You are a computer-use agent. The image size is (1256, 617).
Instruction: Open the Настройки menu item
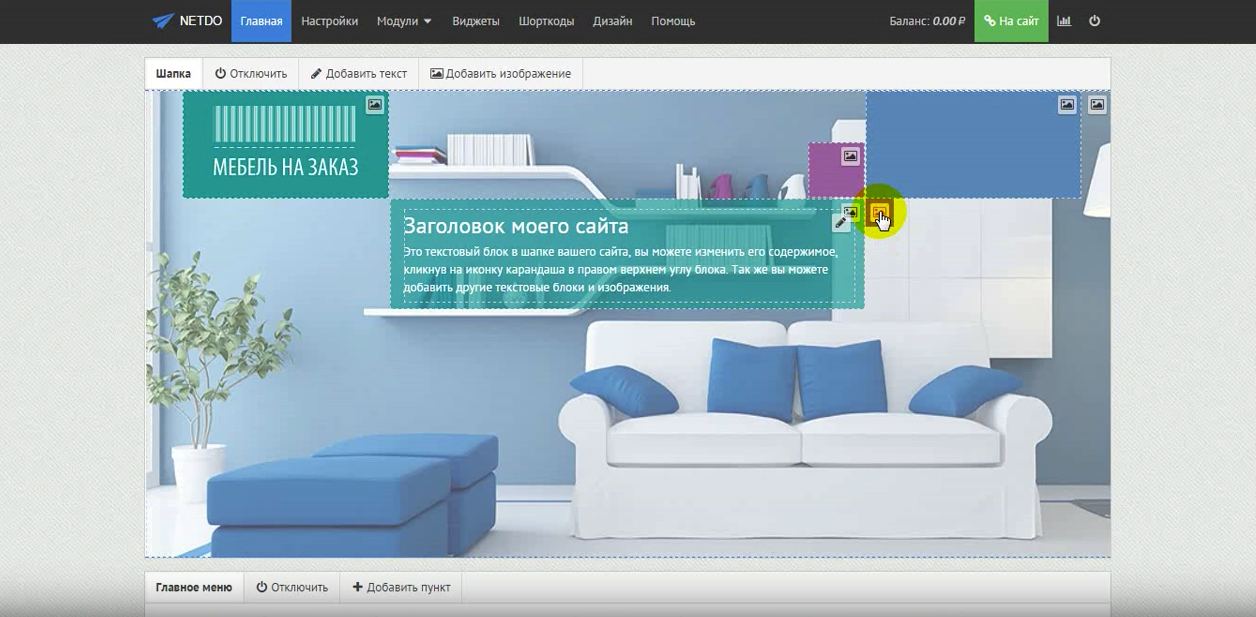pyautogui.click(x=329, y=21)
